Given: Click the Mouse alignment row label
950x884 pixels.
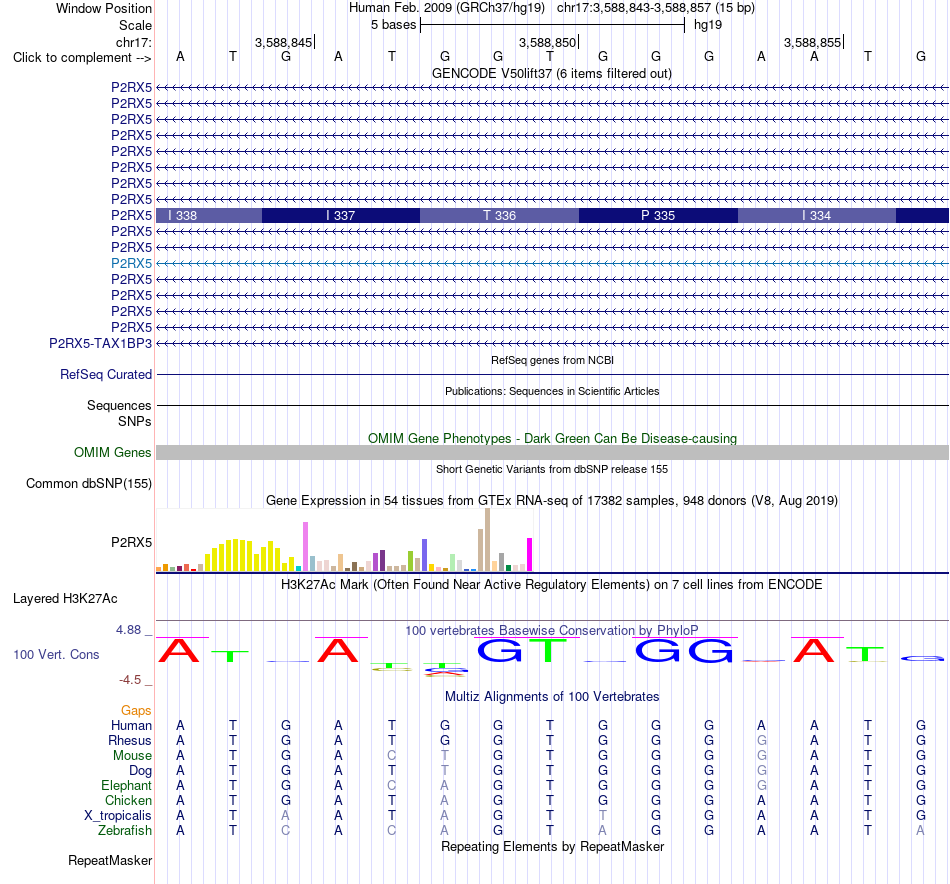Looking at the screenshot, I should click(133, 756).
